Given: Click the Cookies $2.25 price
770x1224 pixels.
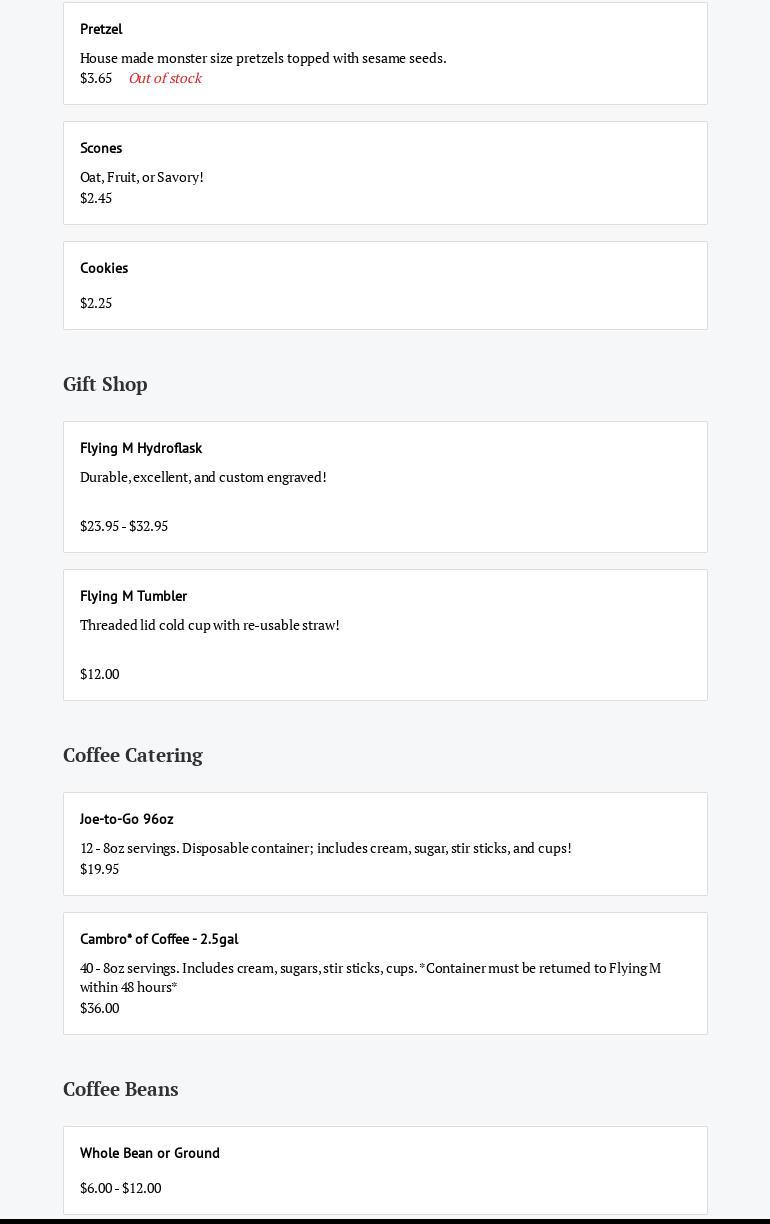Looking at the screenshot, I should 96,303.
